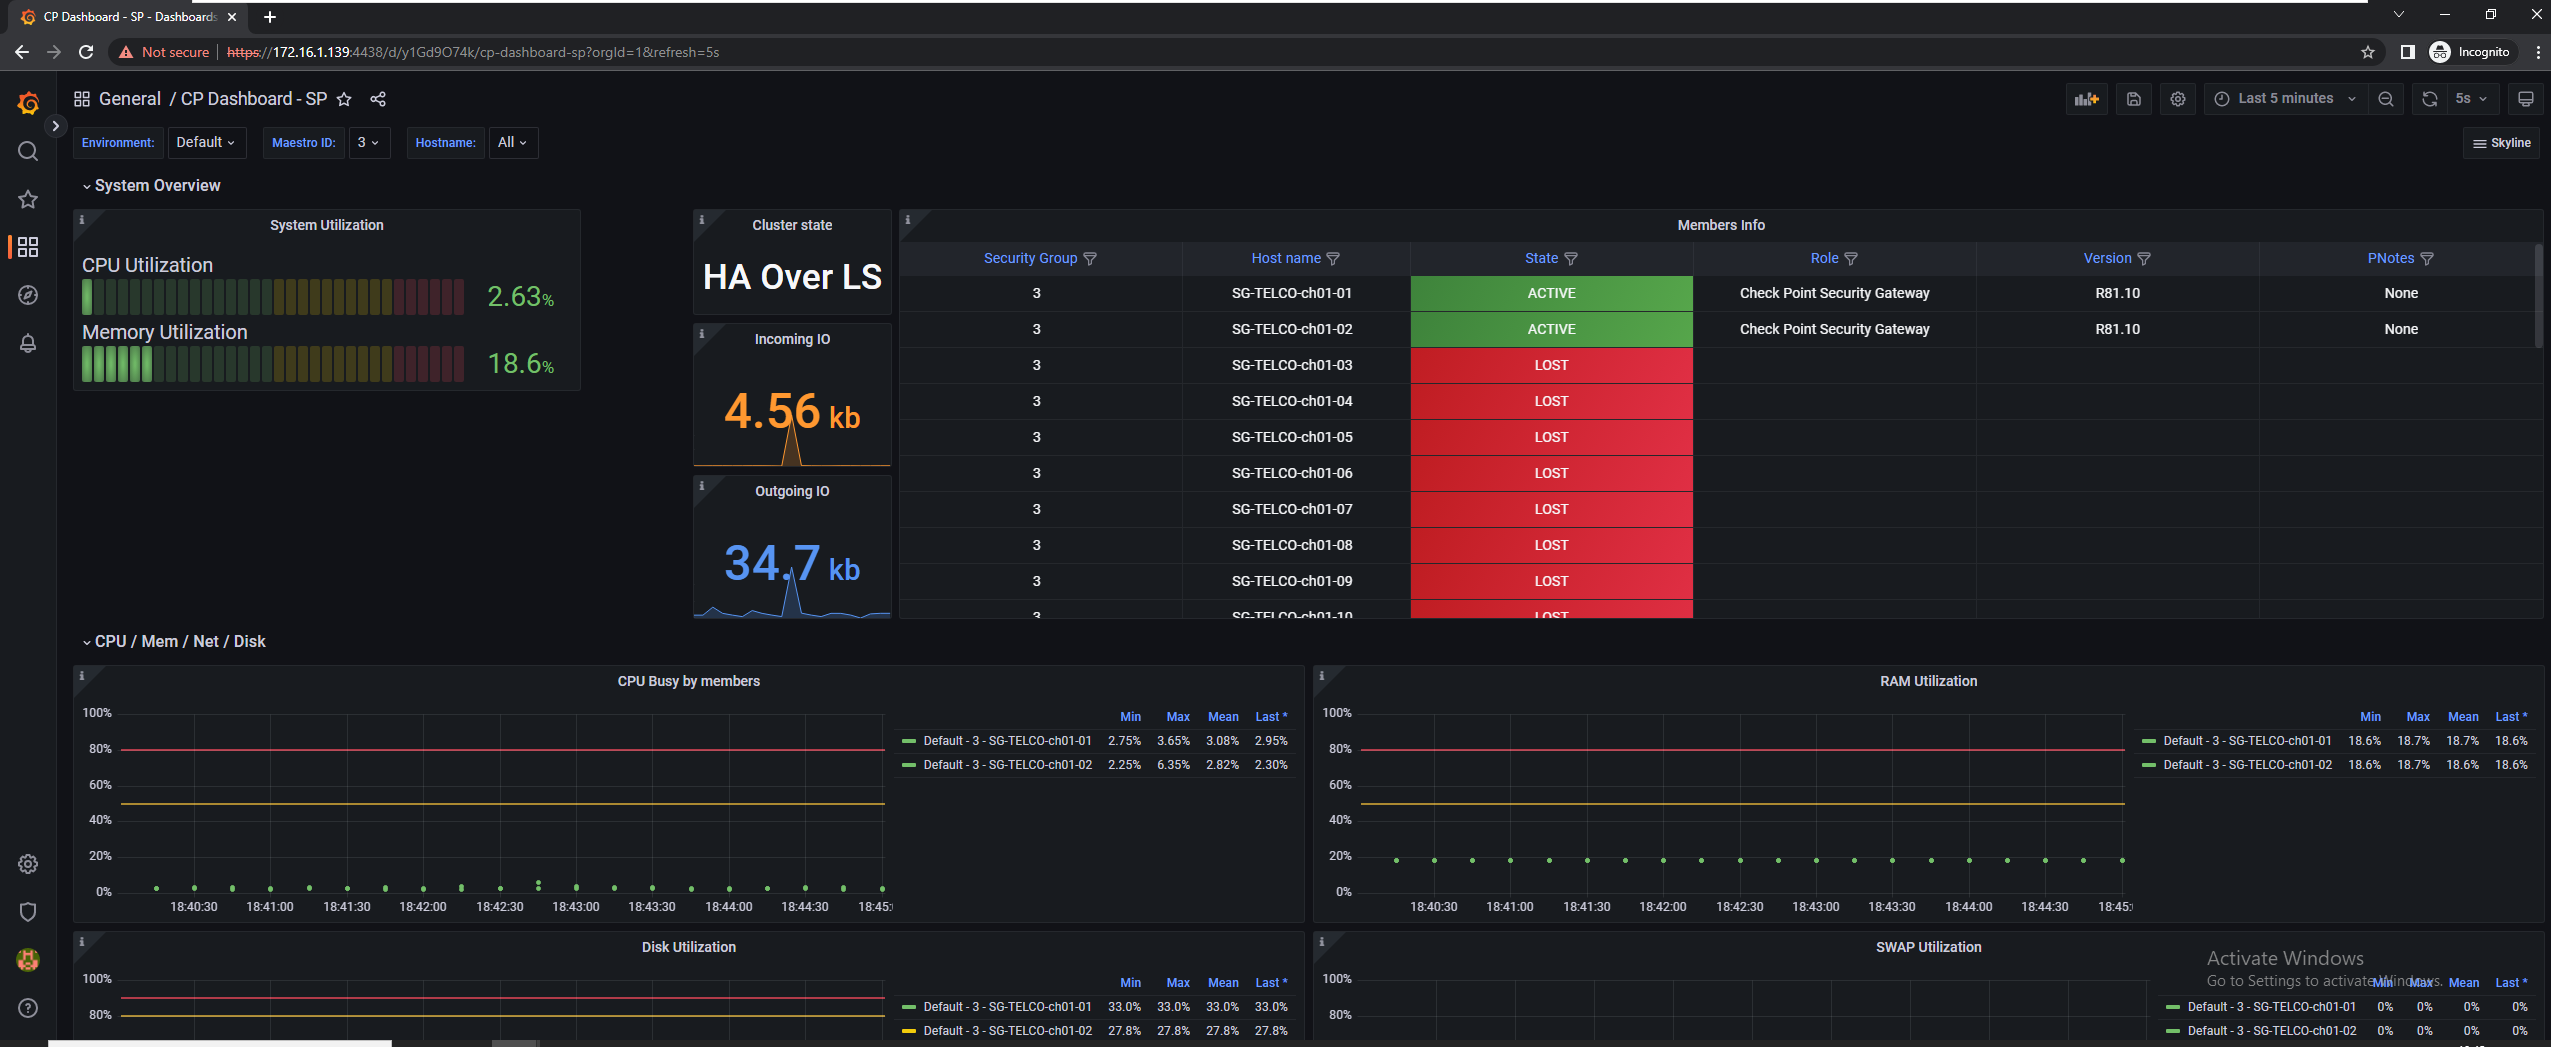Toggle SG-TELCO-ch01-01 series in RAM Utilization legend
2551x1047 pixels.
tap(2247, 741)
